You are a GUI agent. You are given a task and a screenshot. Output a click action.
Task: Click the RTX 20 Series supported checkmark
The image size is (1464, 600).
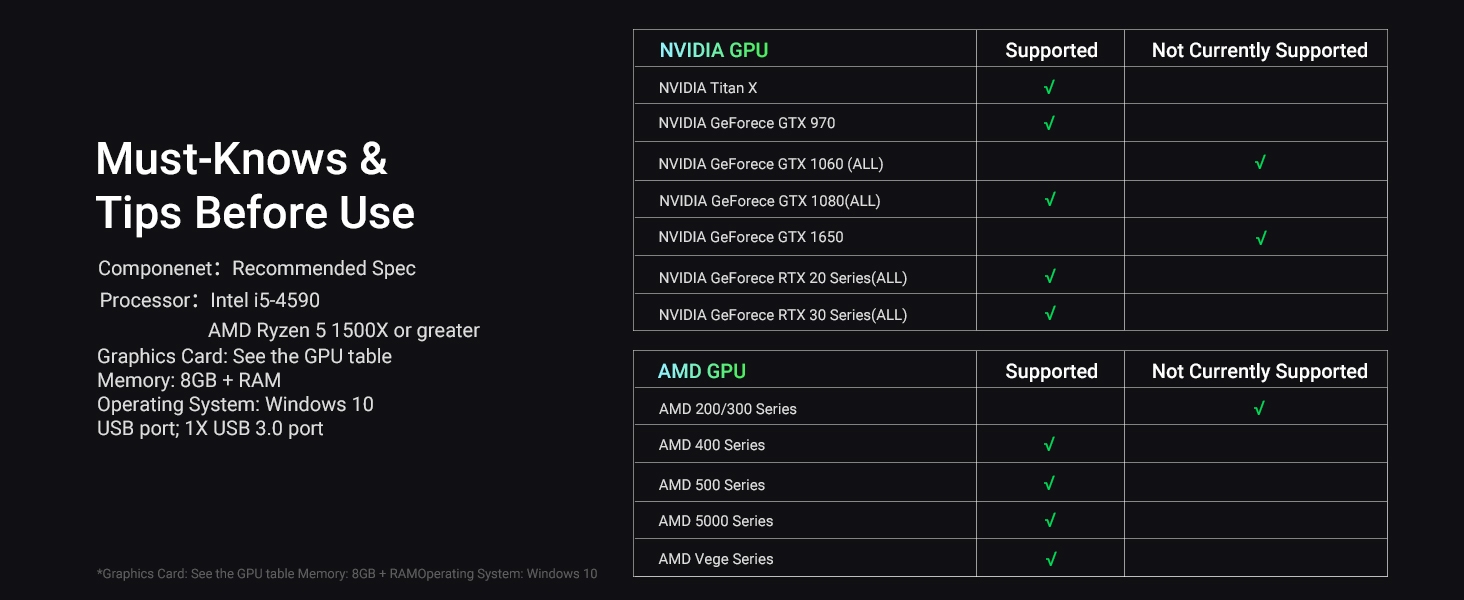(1049, 277)
